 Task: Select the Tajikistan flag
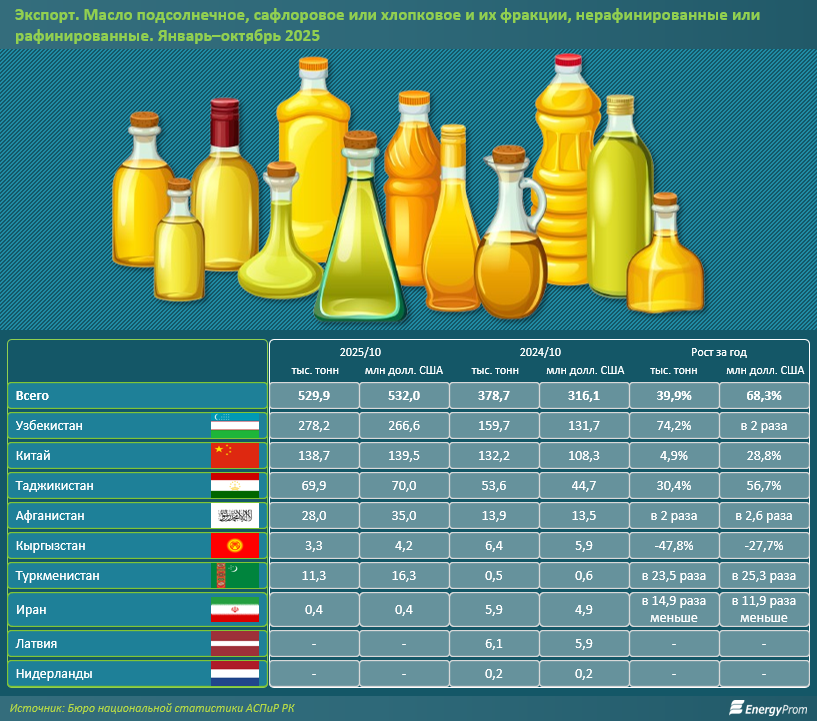pyautogui.click(x=235, y=486)
